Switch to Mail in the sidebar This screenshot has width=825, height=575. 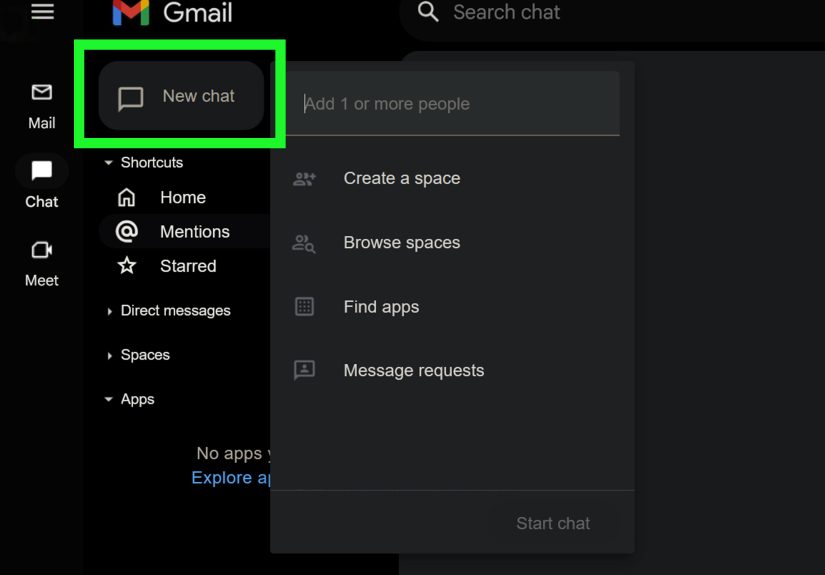[42, 107]
